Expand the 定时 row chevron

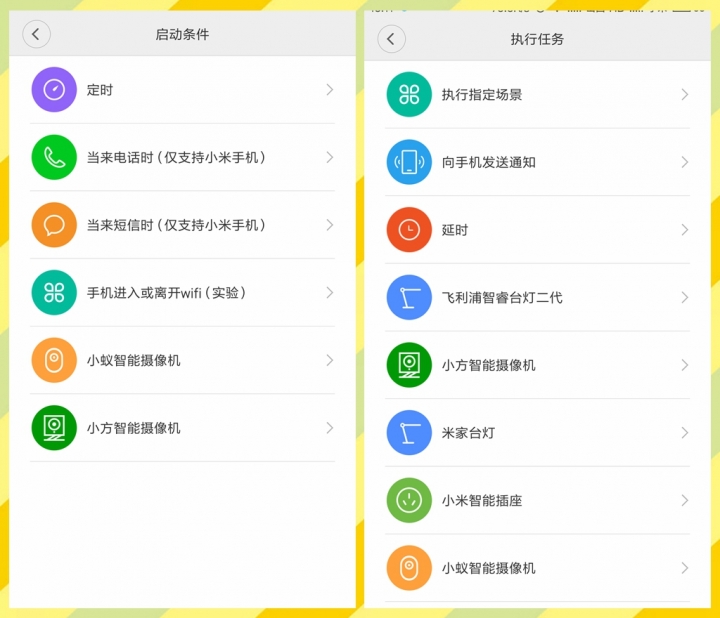click(x=329, y=90)
